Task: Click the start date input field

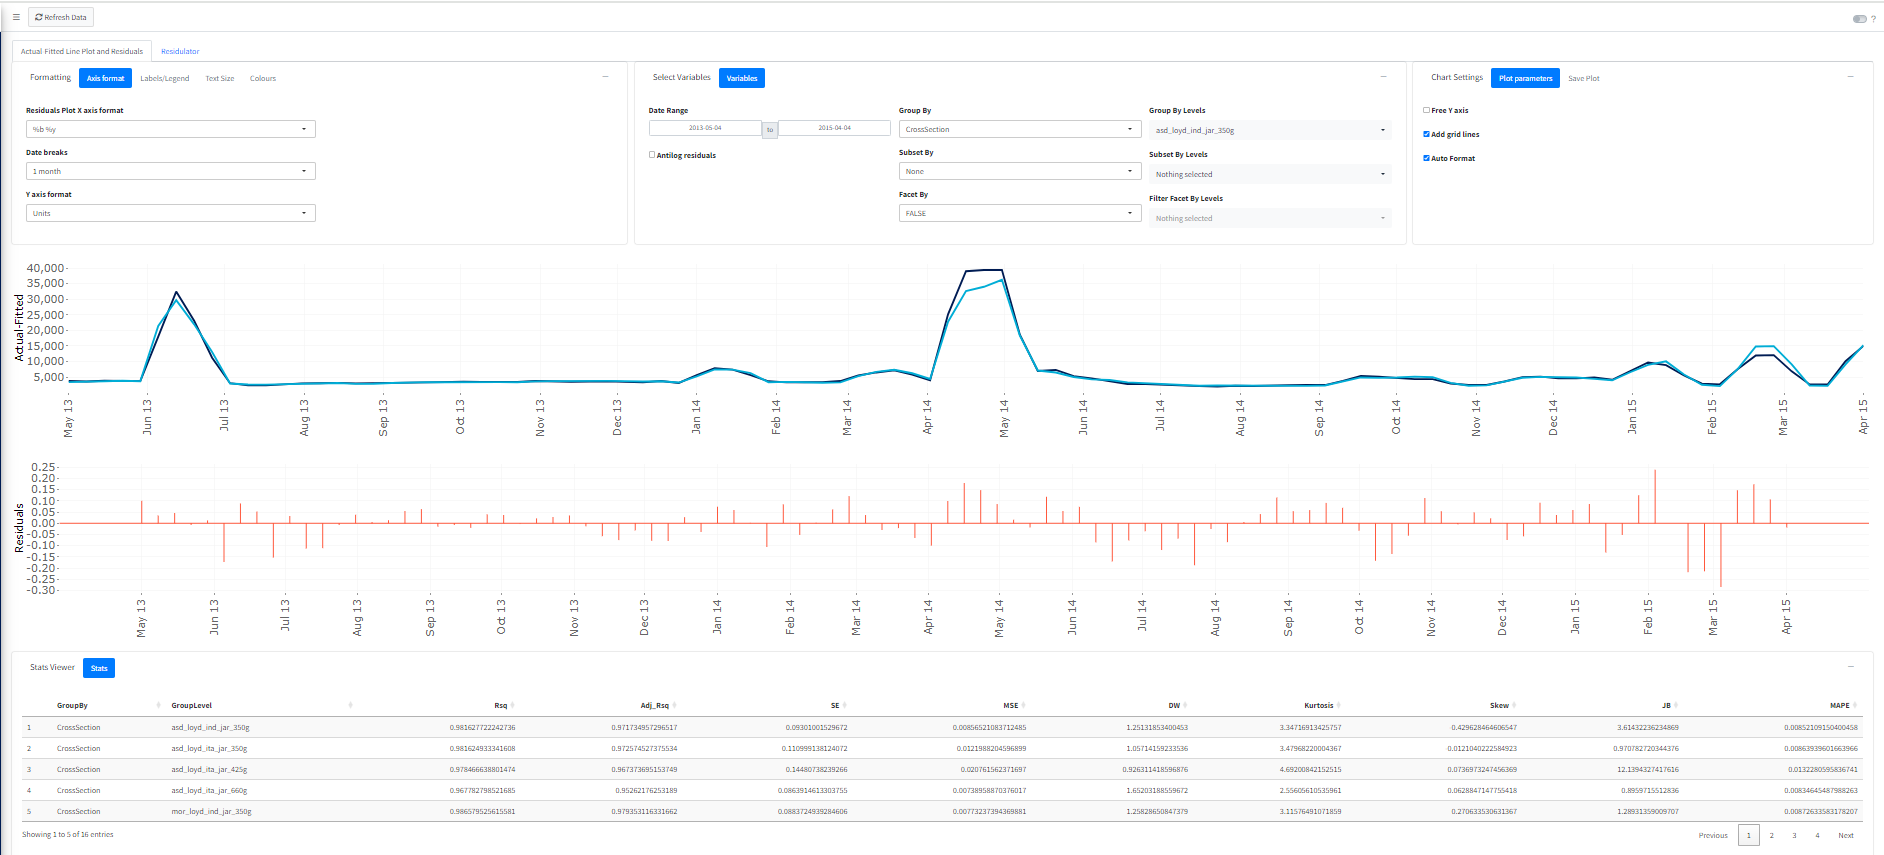Action: pyautogui.click(x=705, y=128)
